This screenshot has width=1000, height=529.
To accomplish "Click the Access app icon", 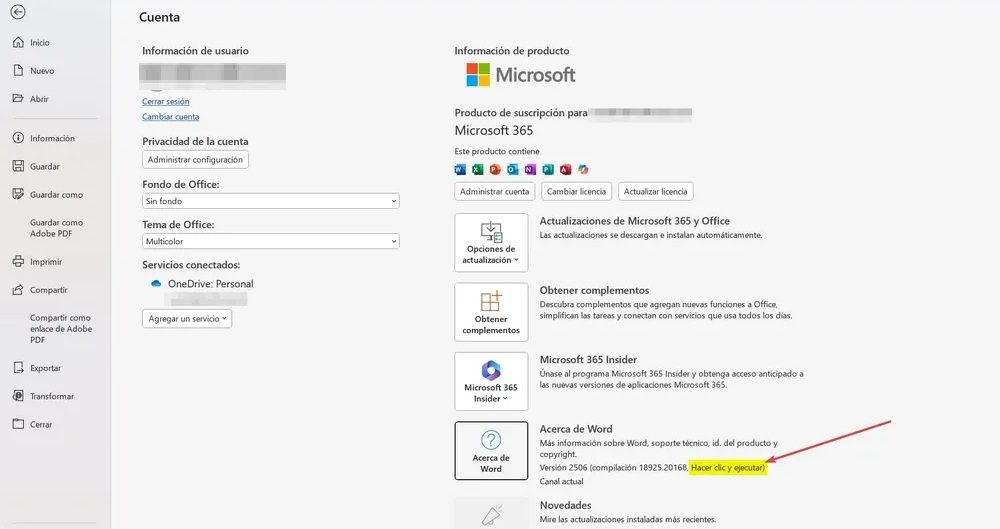I will (565, 169).
